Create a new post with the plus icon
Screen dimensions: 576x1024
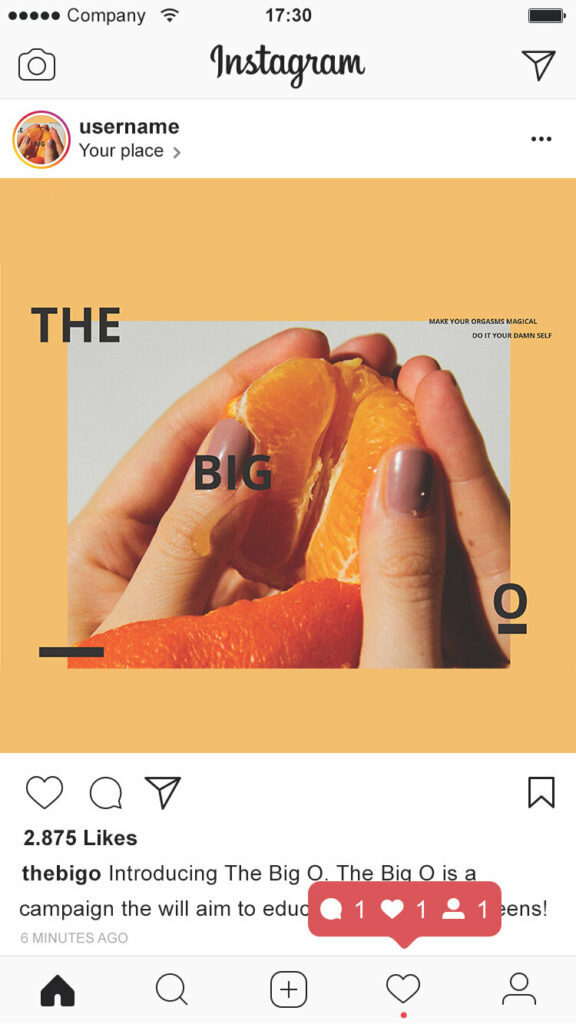click(x=289, y=989)
